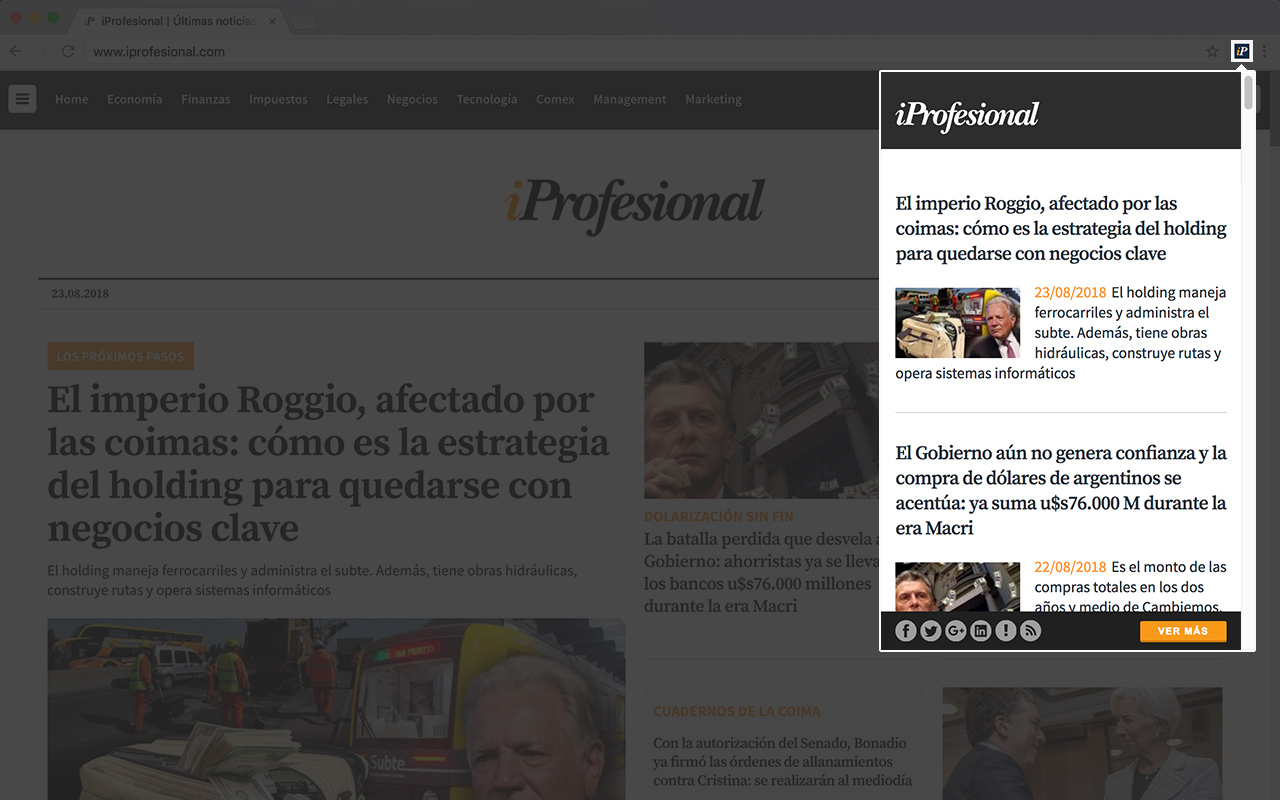This screenshot has width=1280, height=800.
Task: Open the Marketing section
Action: pos(713,99)
